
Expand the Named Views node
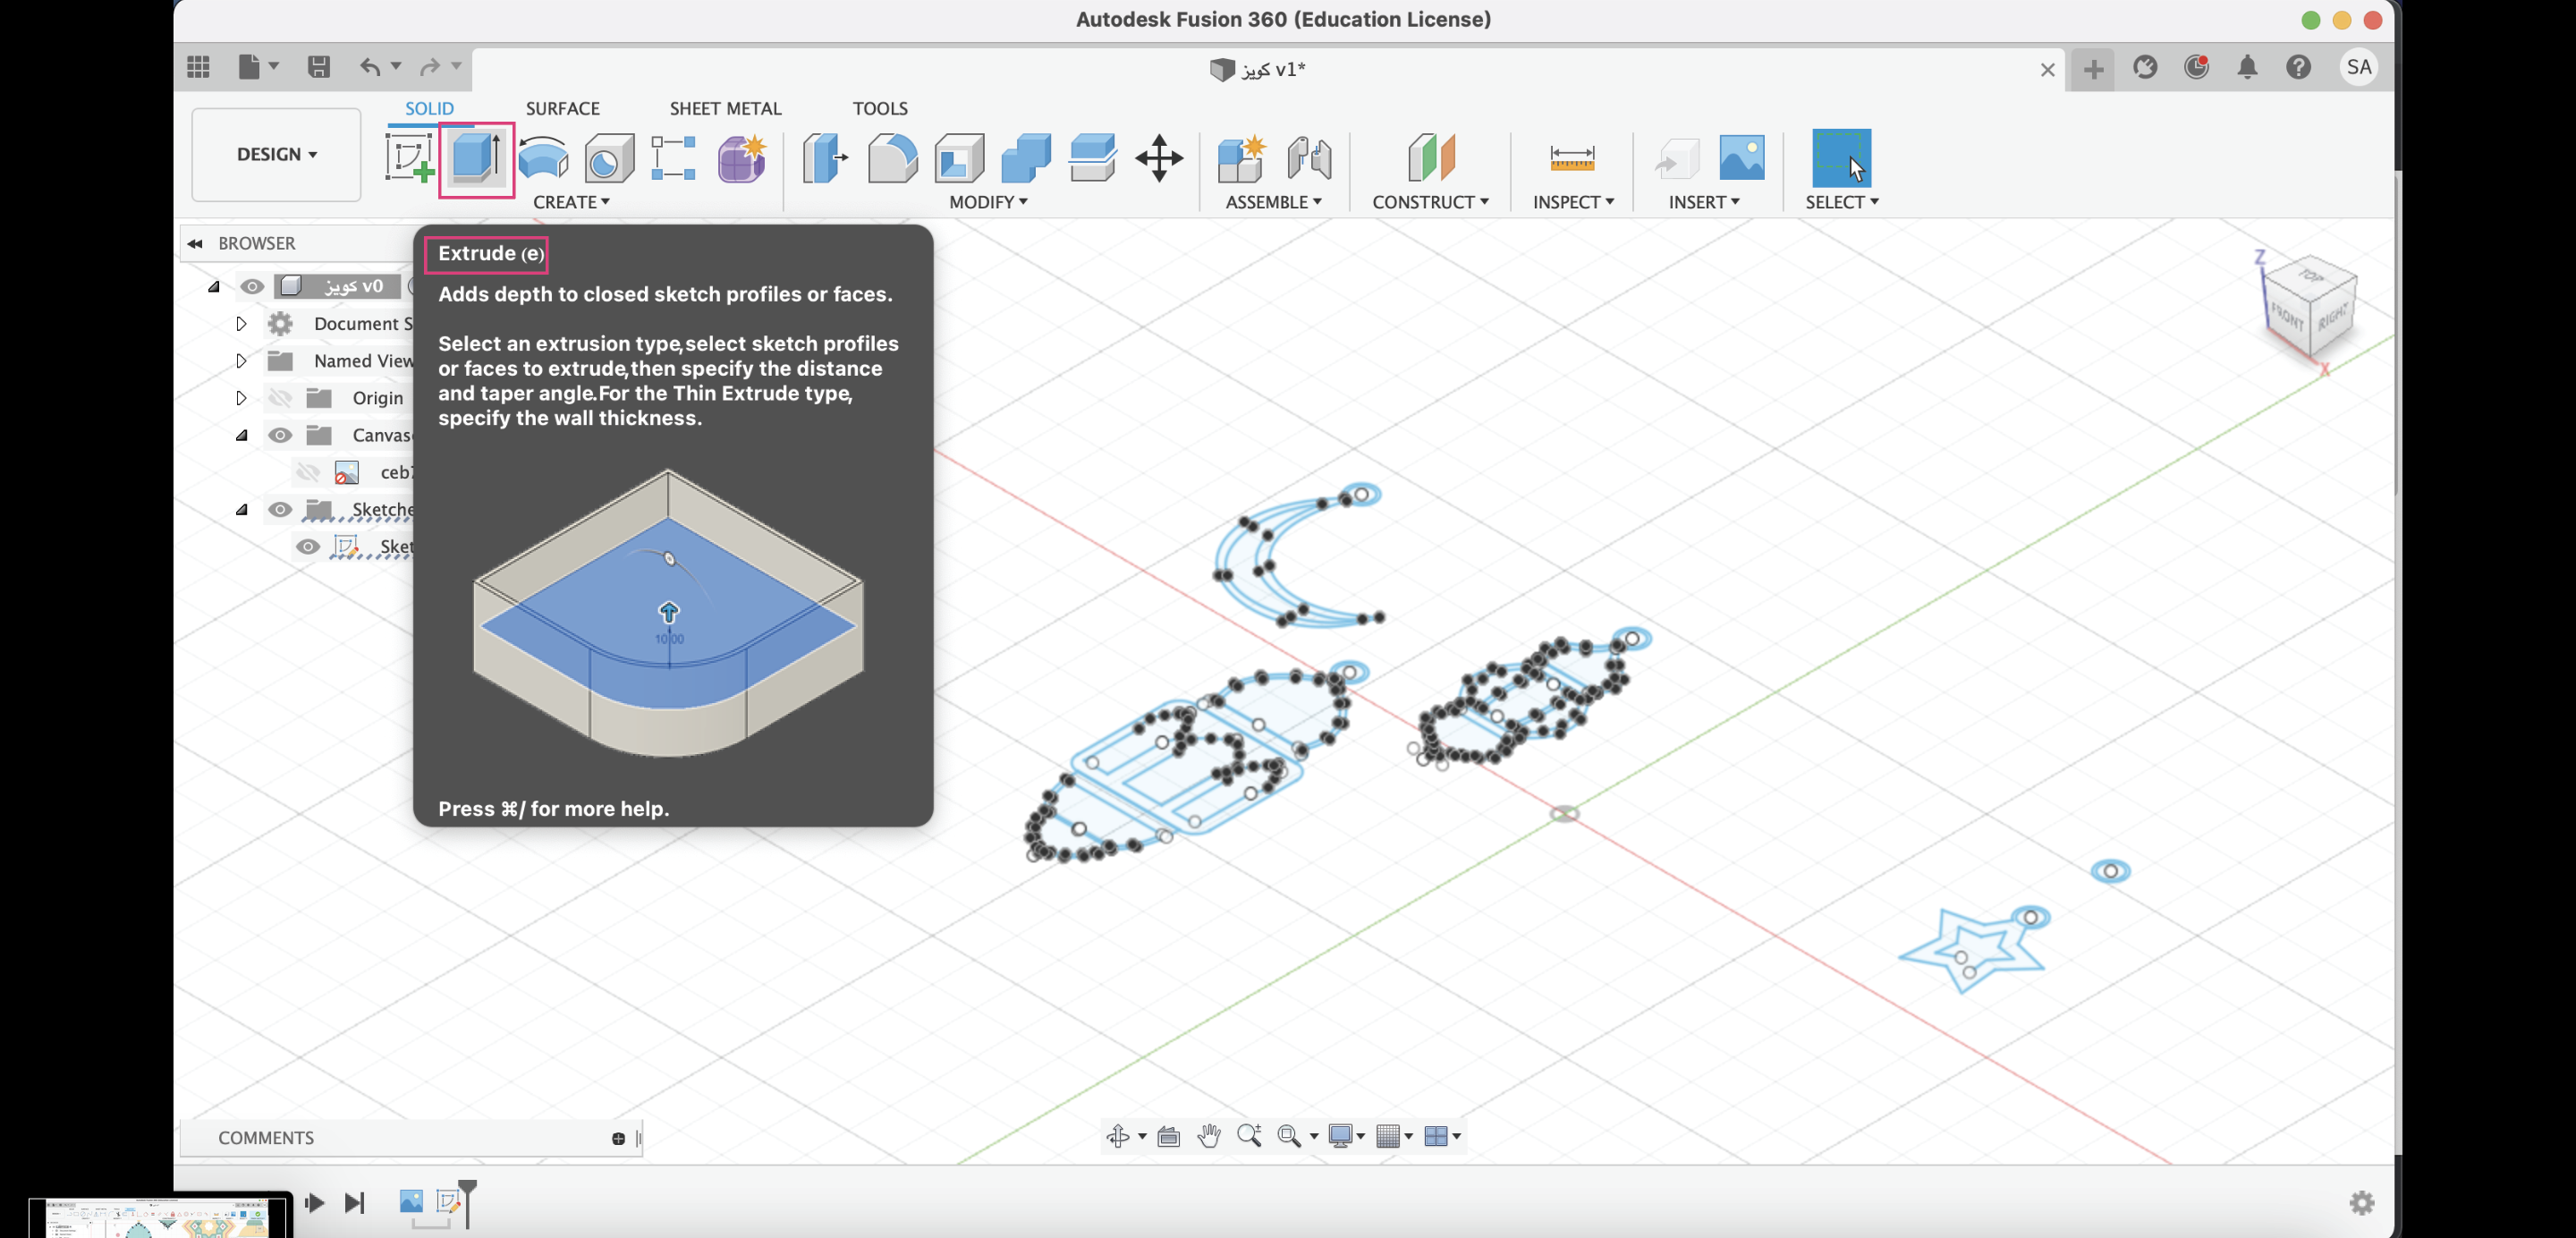(x=241, y=361)
